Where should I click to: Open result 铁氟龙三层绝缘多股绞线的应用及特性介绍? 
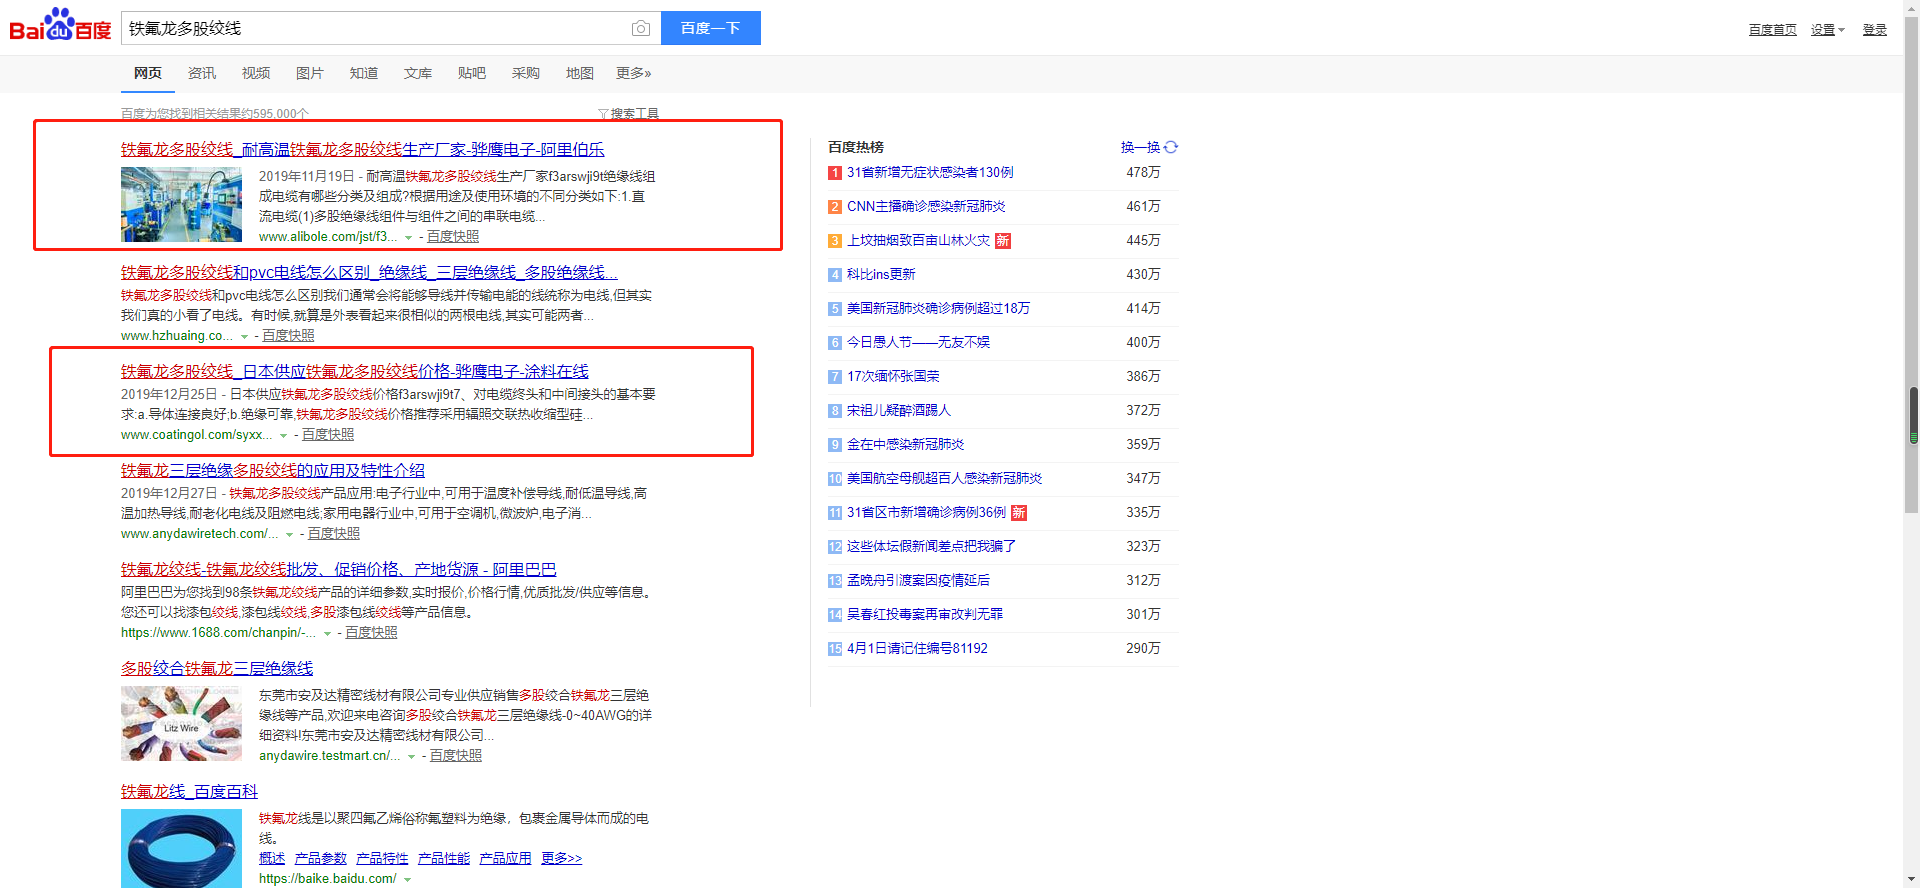[273, 470]
